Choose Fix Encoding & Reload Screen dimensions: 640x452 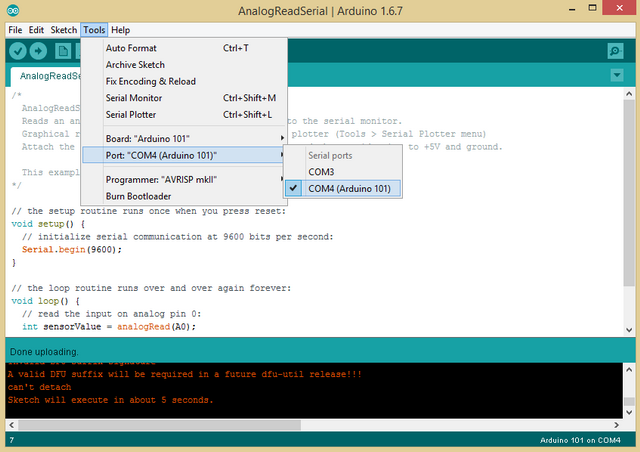(184, 82)
